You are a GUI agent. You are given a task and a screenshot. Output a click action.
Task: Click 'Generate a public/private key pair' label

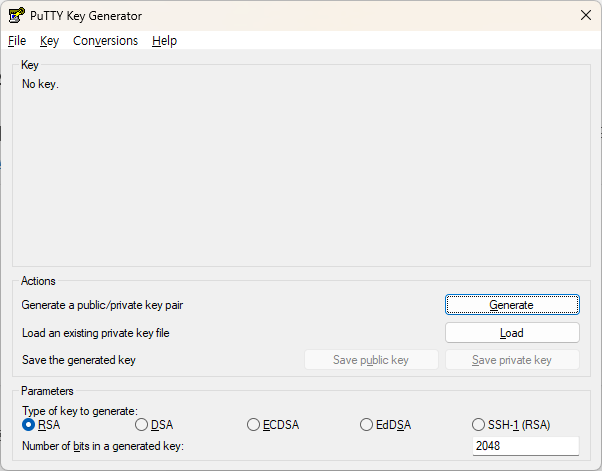coord(102,305)
